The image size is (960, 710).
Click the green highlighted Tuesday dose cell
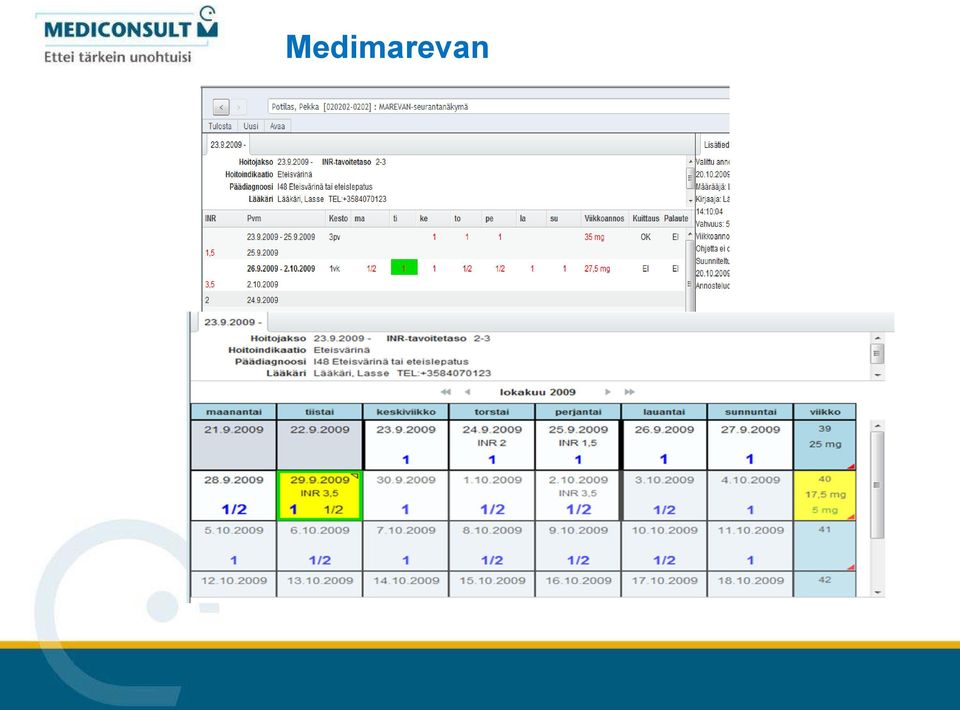coord(404,267)
